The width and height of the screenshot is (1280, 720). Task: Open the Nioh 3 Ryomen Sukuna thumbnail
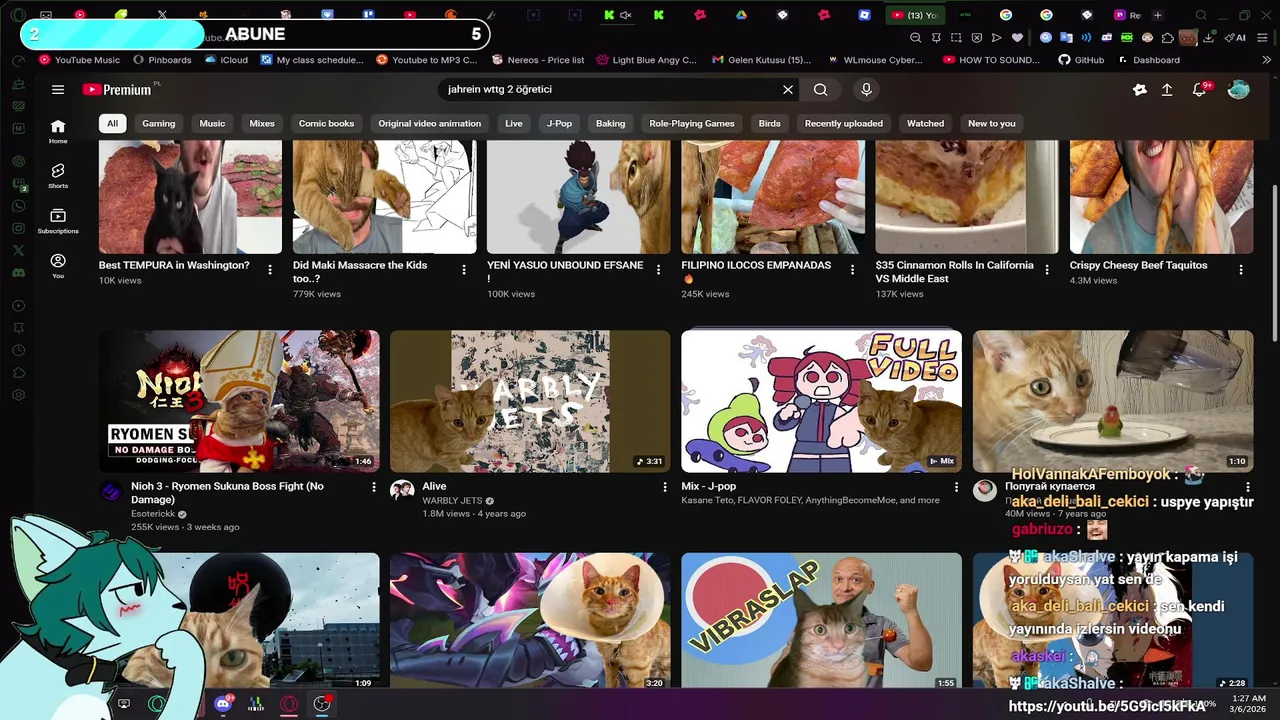tap(239, 401)
